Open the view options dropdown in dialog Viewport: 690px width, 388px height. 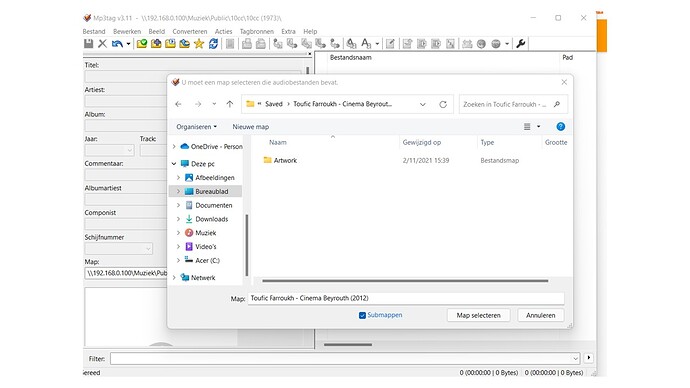(x=538, y=127)
